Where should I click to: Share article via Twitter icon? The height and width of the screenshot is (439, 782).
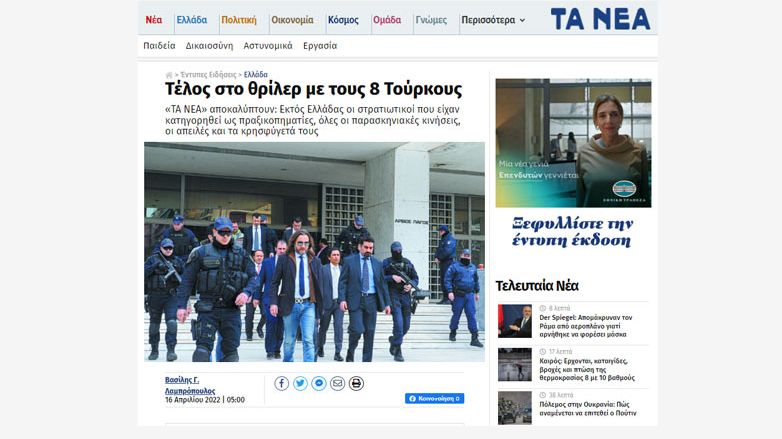[x=300, y=383]
